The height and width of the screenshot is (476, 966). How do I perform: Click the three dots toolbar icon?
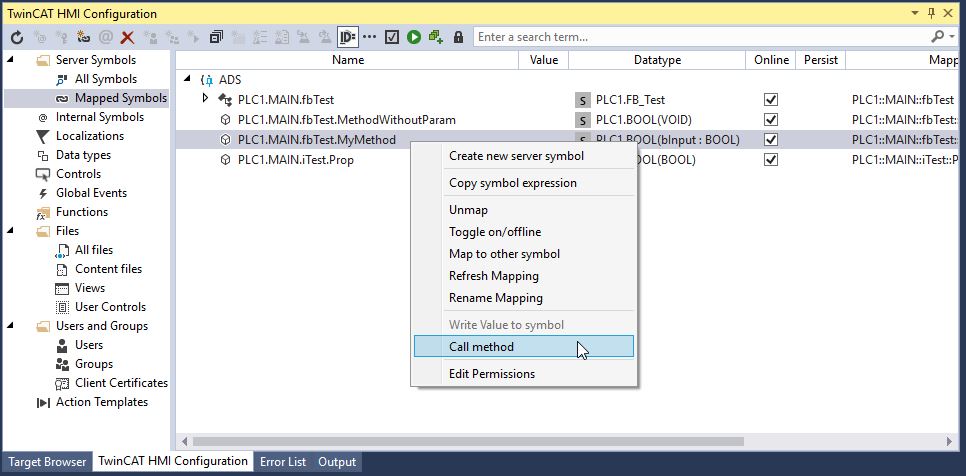click(x=369, y=38)
